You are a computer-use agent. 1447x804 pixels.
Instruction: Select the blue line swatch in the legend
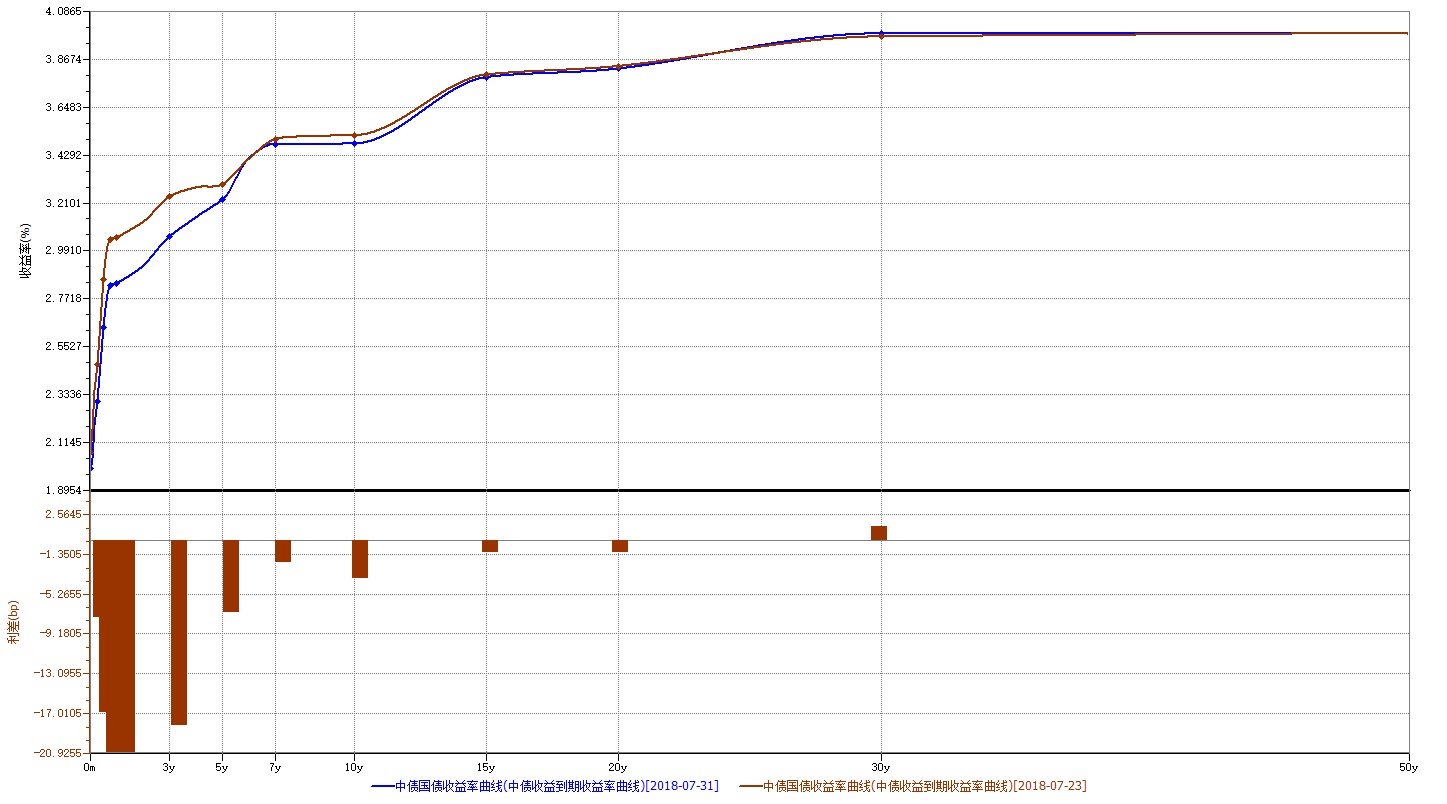click(x=382, y=787)
